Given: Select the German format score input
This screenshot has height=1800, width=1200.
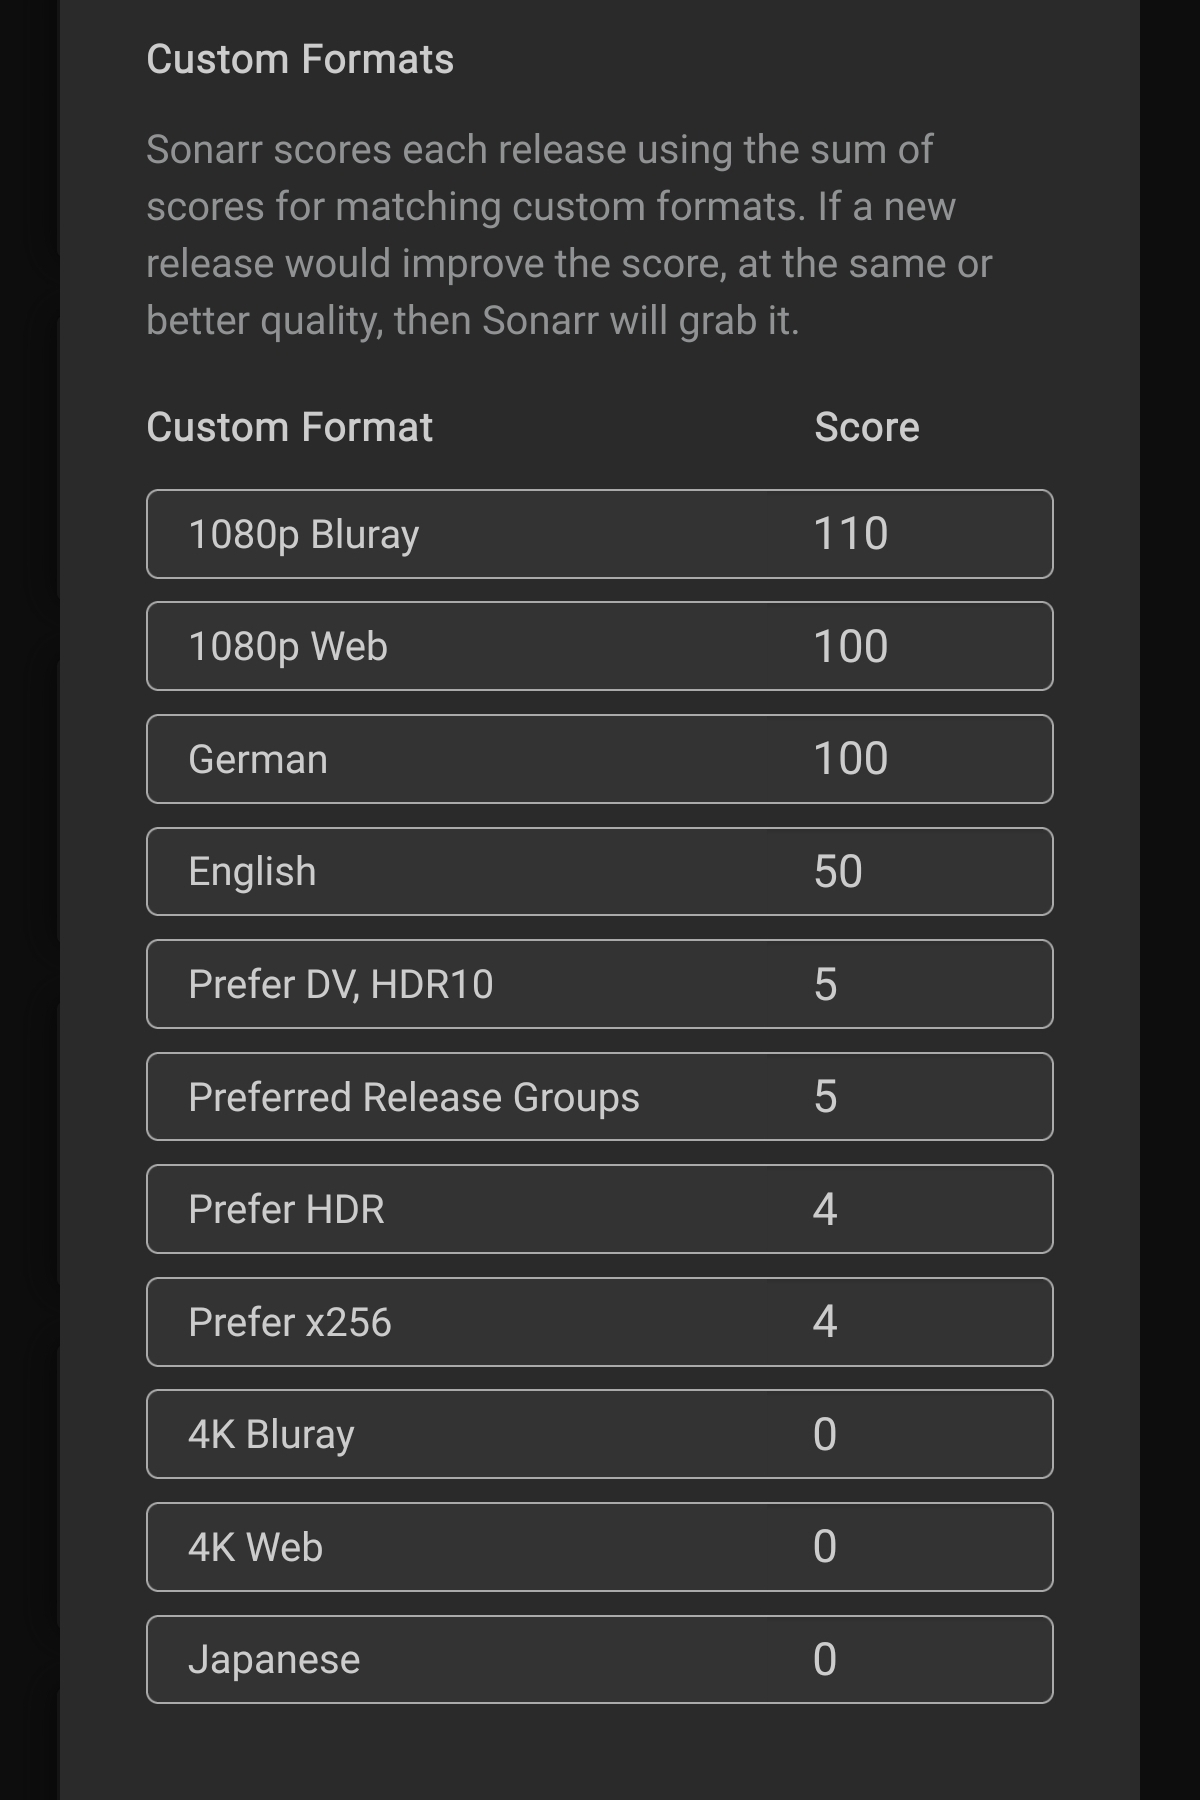Looking at the screenshot, I should [851, 759].
